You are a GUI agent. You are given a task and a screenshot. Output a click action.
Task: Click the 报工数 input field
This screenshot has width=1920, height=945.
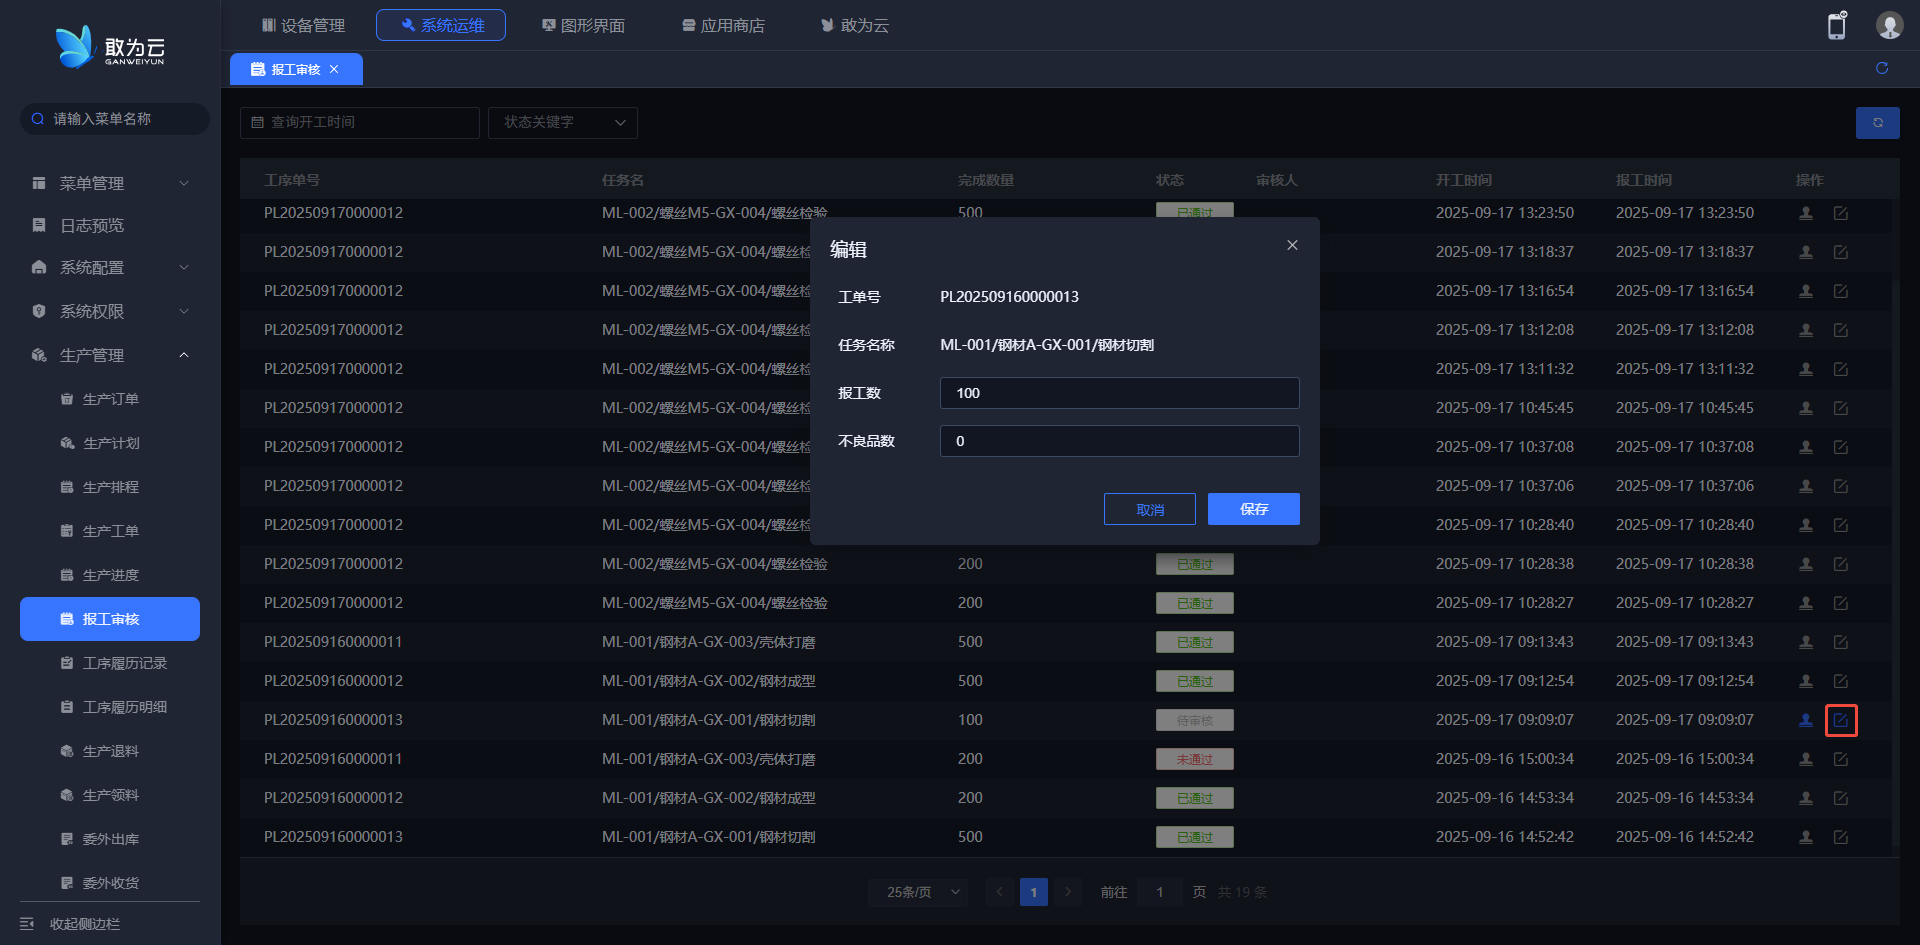coord(1119,393)
